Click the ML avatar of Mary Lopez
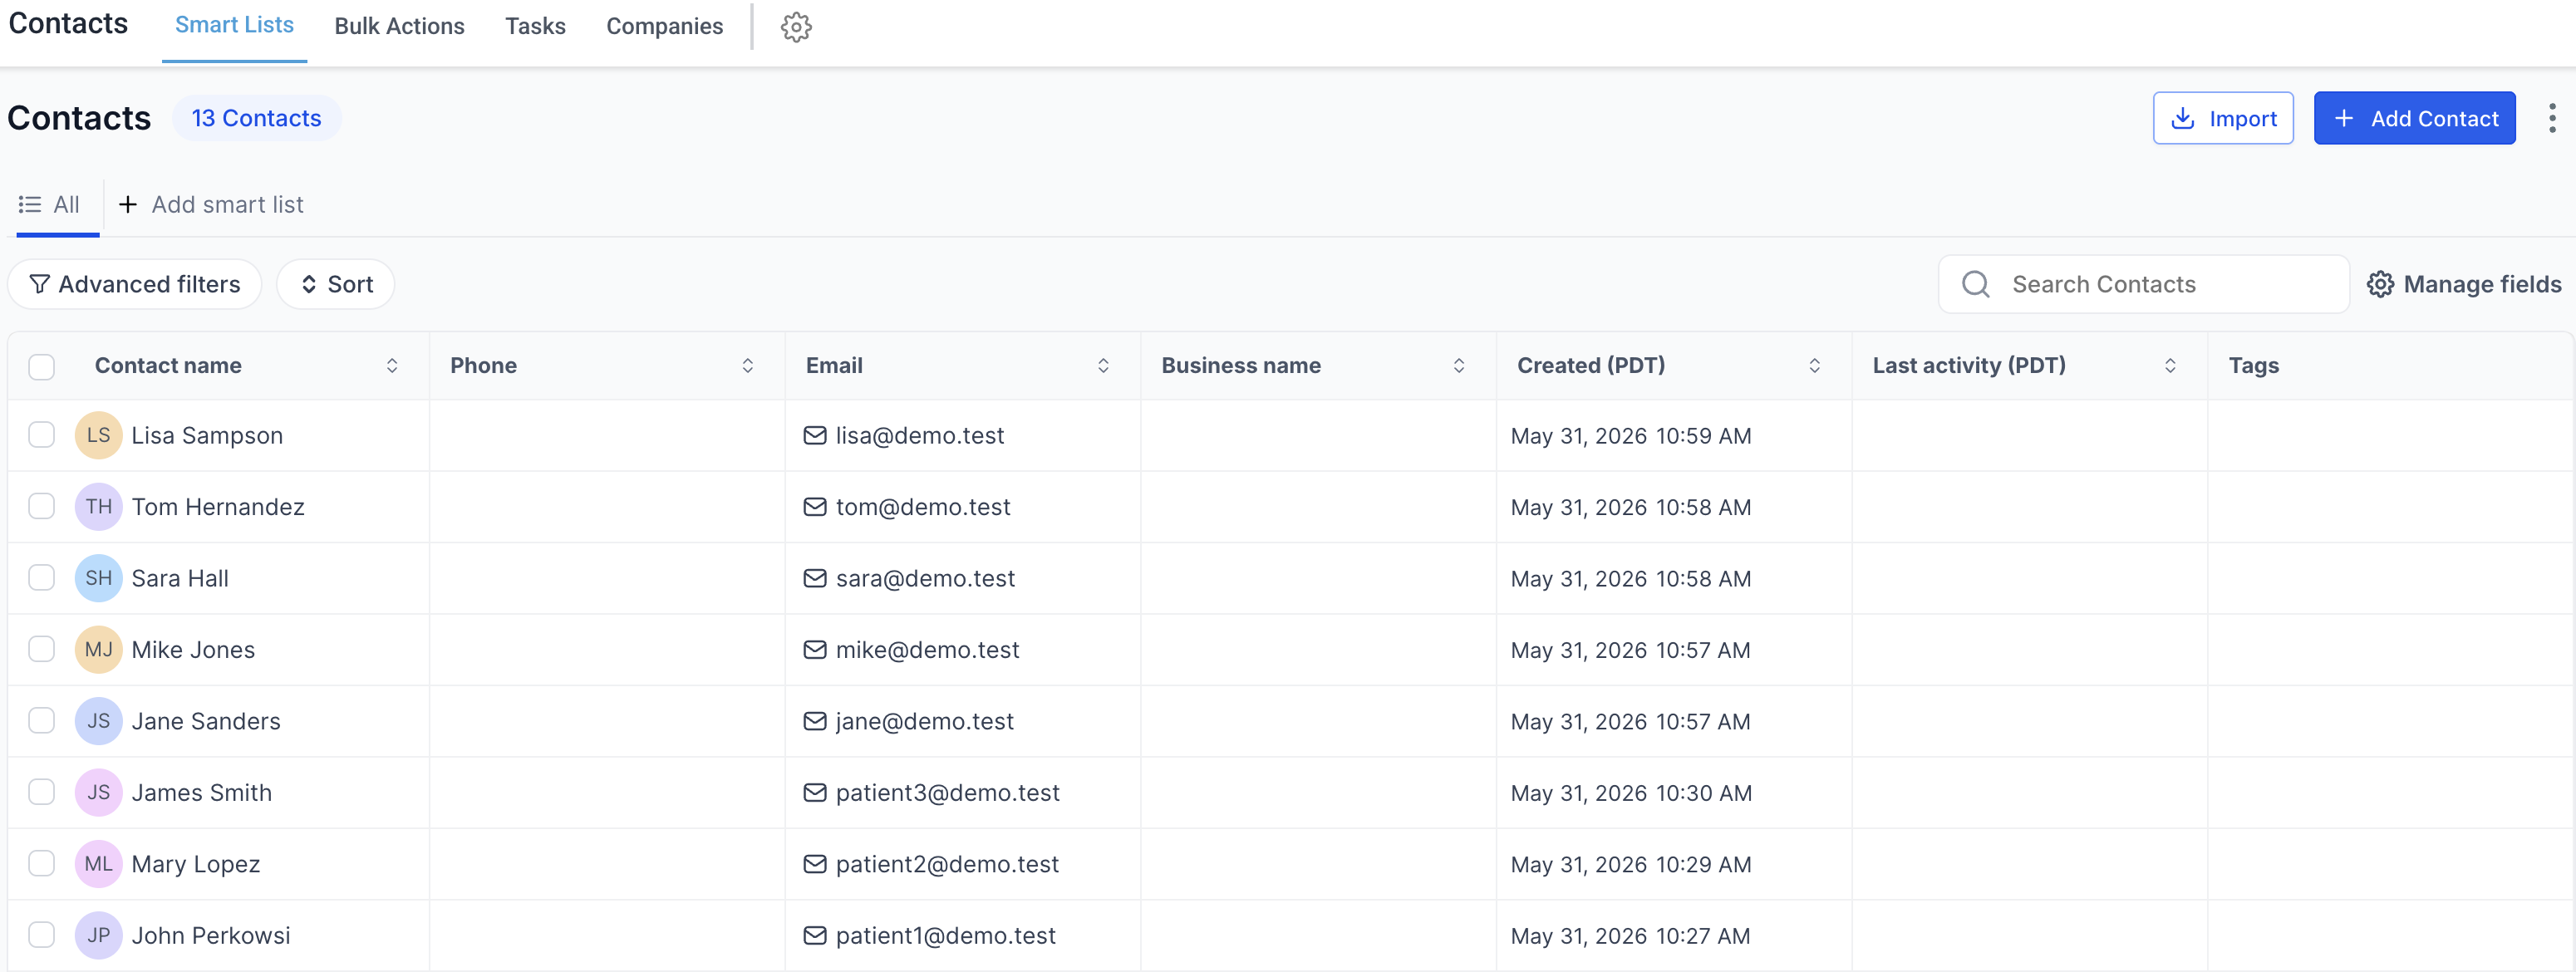 point(98,864)
